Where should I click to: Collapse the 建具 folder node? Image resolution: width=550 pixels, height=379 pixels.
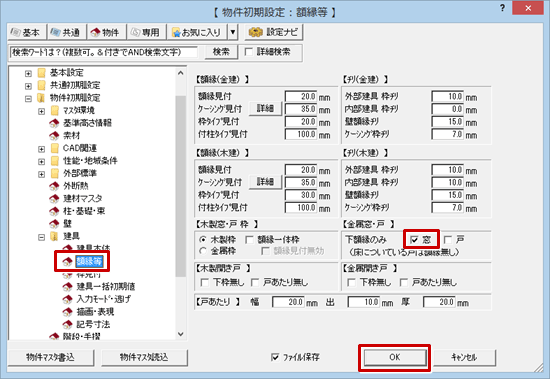pos(41,237)
